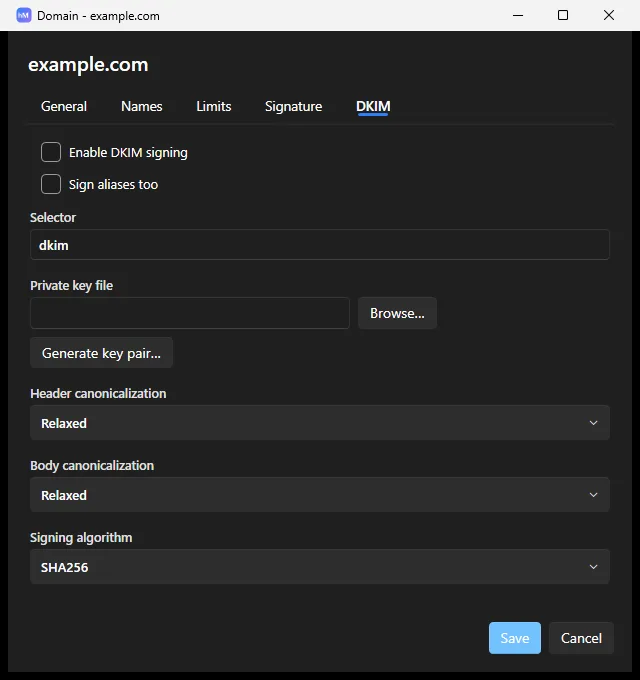640x680 pixels.
Task: Click the chevron arrow of Header canonicalization
Action: point(593,423)
